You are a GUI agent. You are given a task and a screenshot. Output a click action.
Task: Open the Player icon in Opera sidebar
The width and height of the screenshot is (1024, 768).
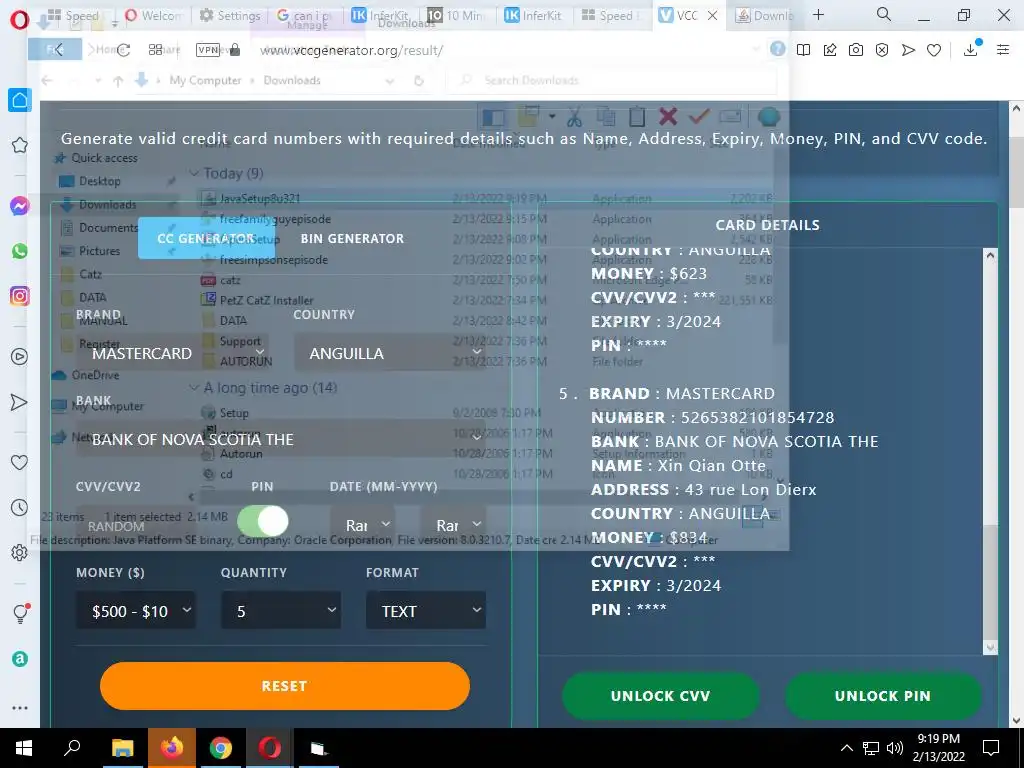coord(20,357)
